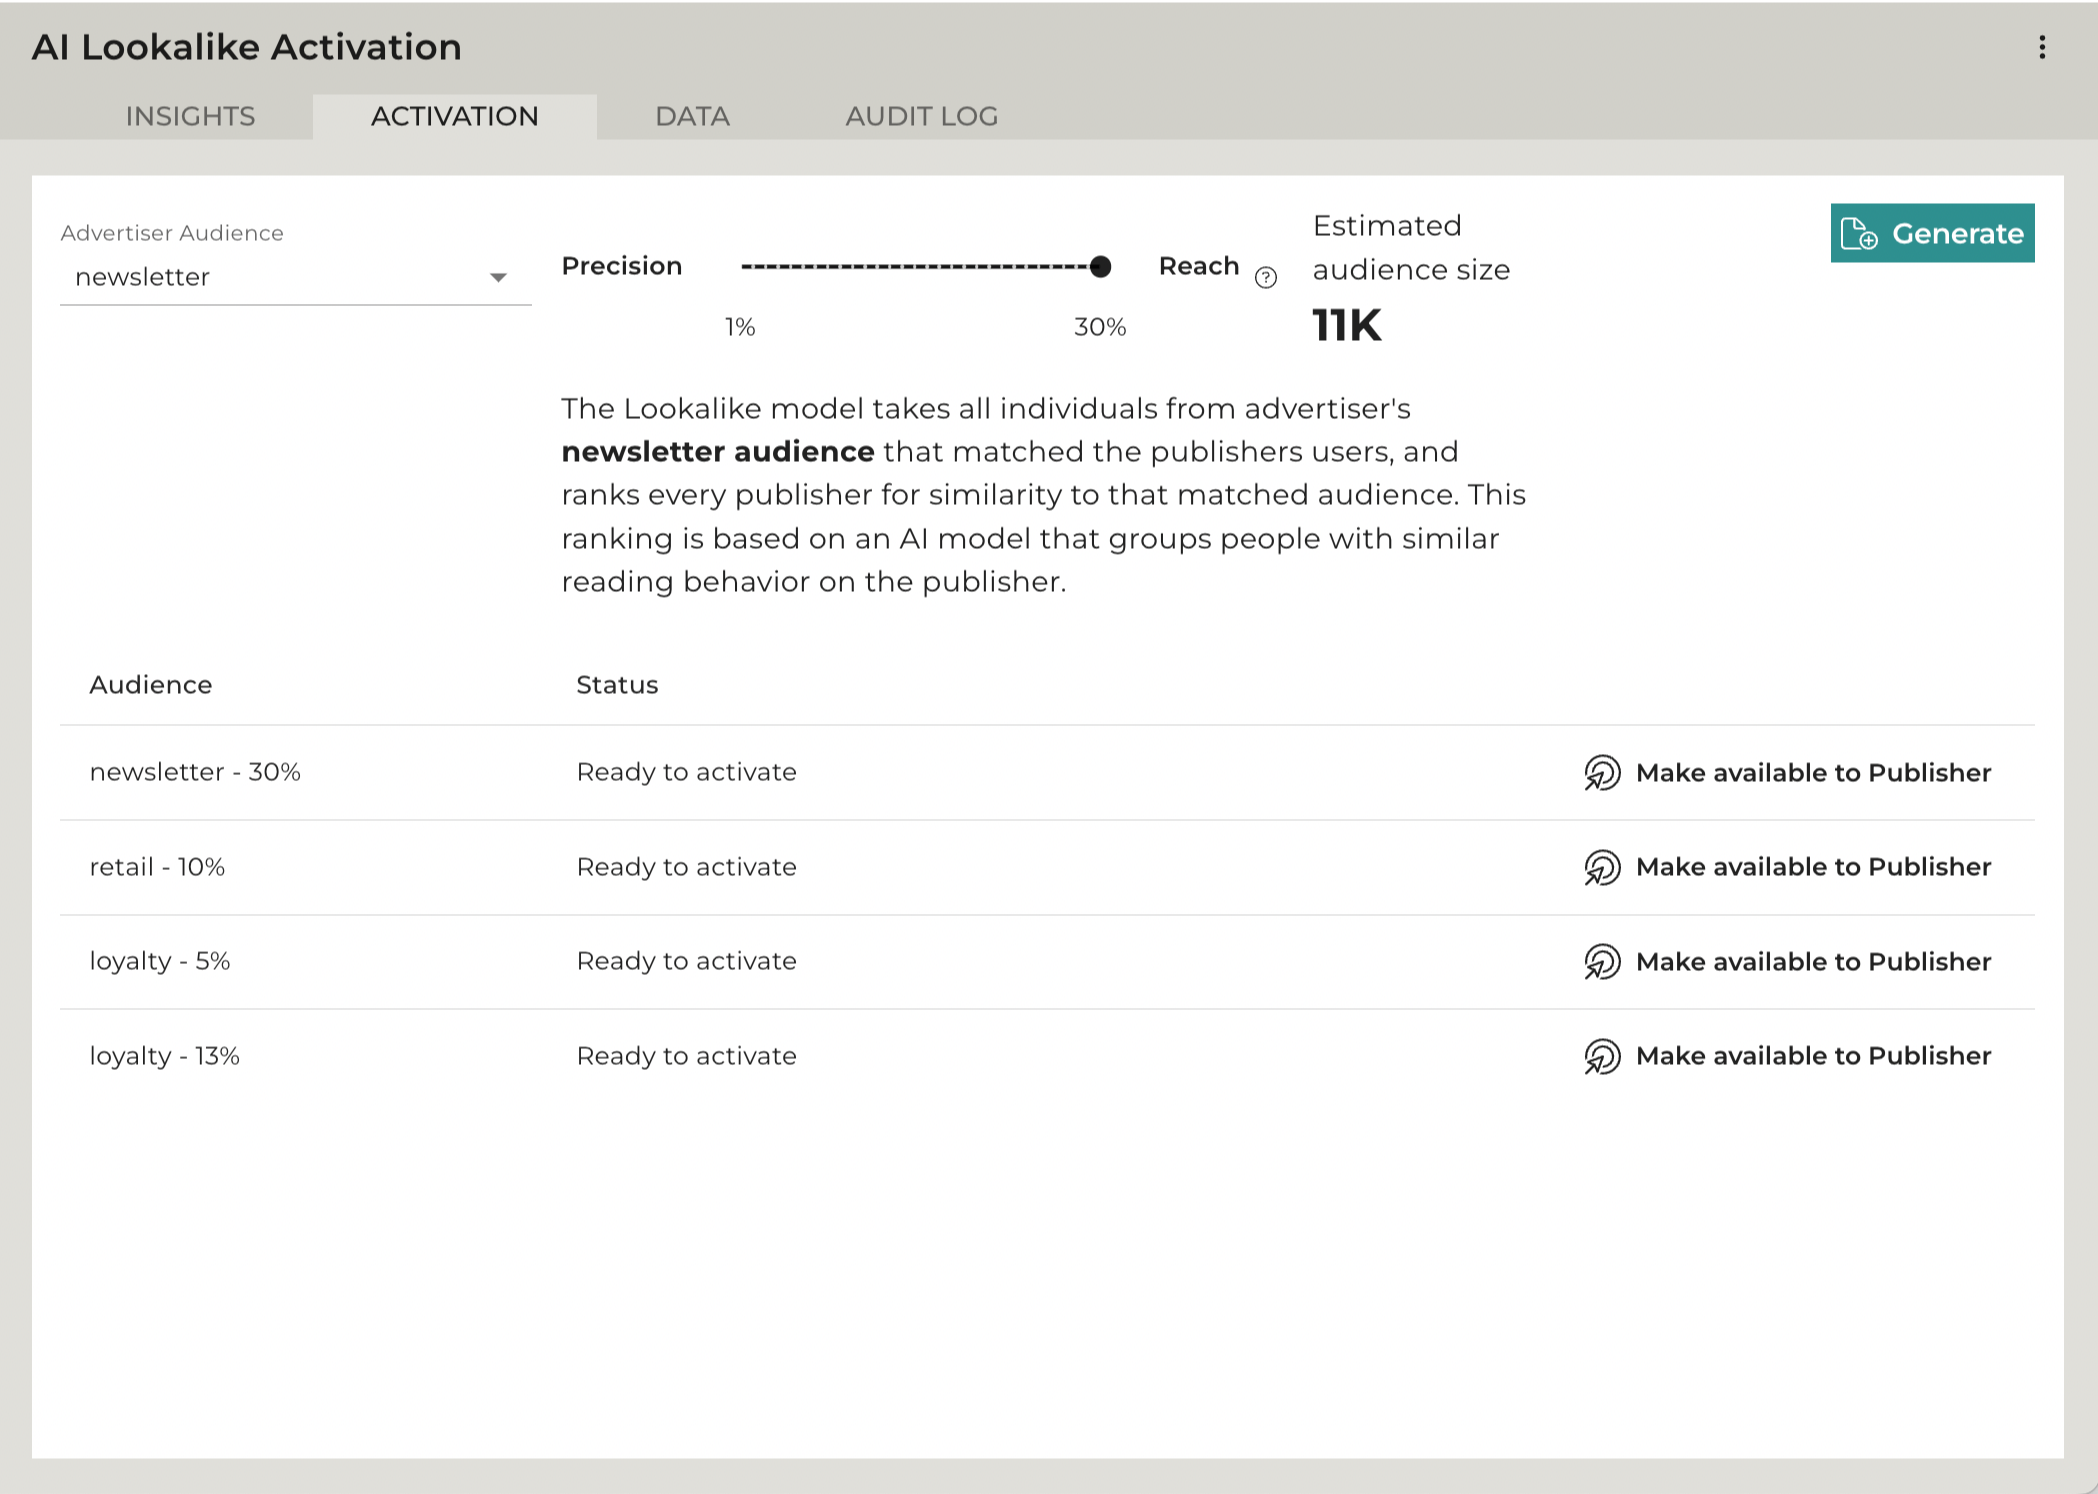This screenshot has height=1494, width=2098.
Task: Make loyalty - 5% available to Publisher
Action: [x=1788, y=962]
